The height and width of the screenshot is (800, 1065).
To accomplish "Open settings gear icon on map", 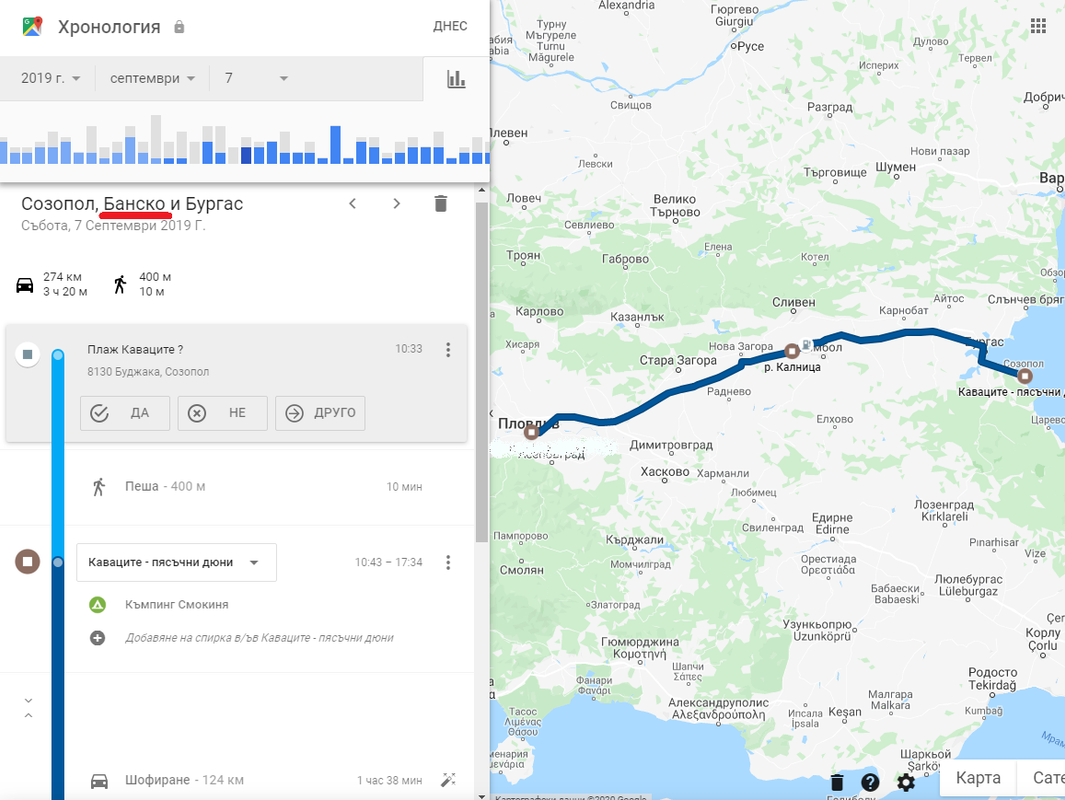I will tap(906, 782).
